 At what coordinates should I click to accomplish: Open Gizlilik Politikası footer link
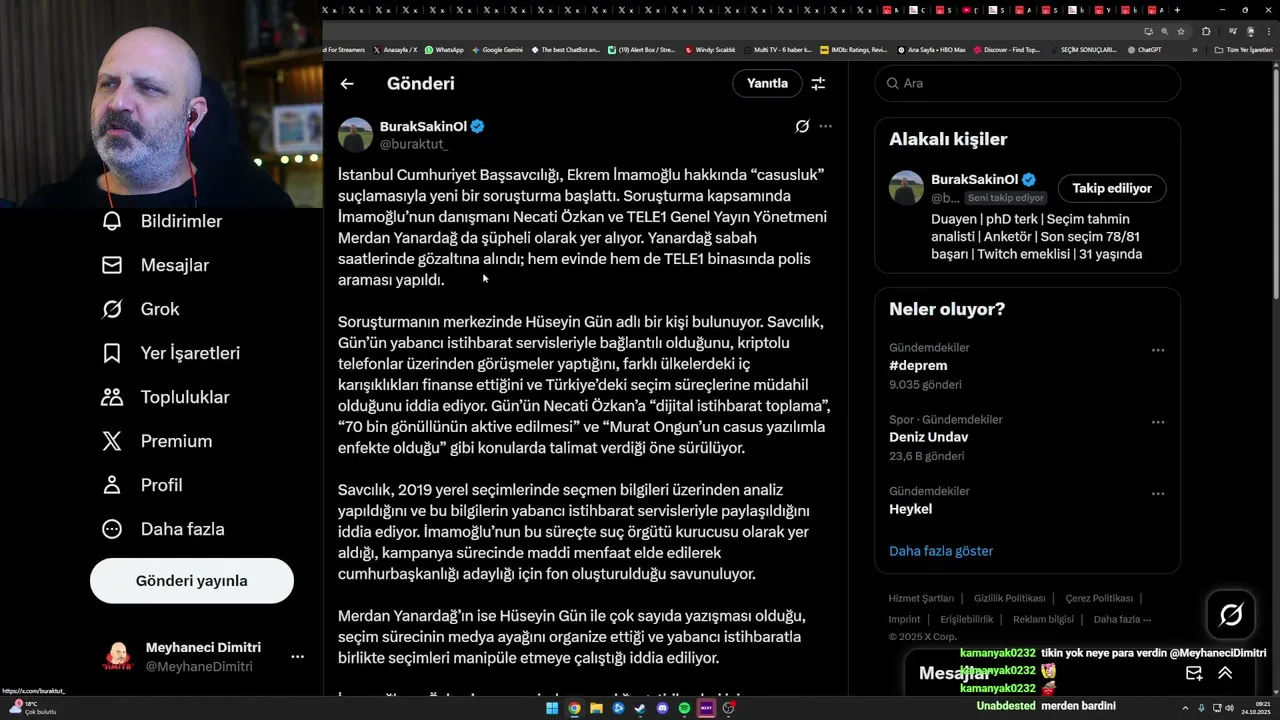coord(1009,599)
